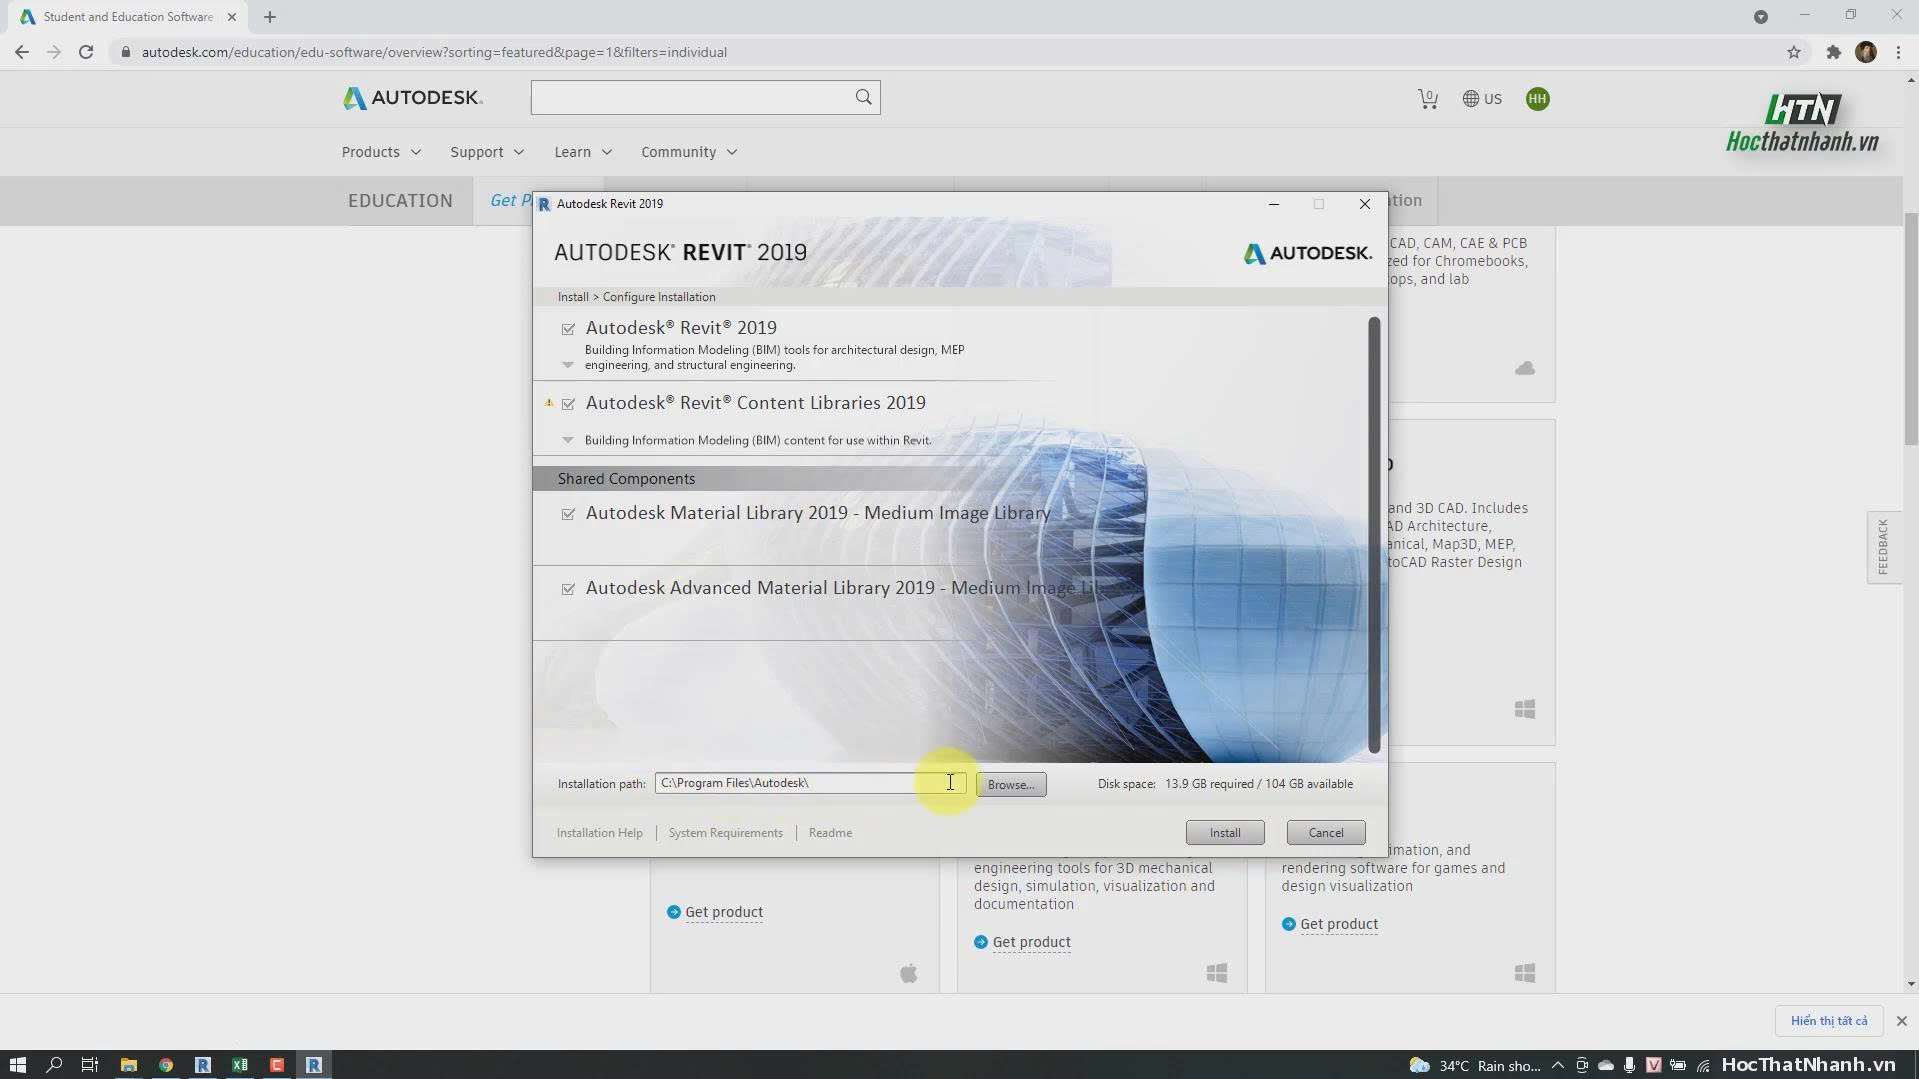Open the Support menu
This screenshot has height=1079, width=1919.
coord(487,152)
